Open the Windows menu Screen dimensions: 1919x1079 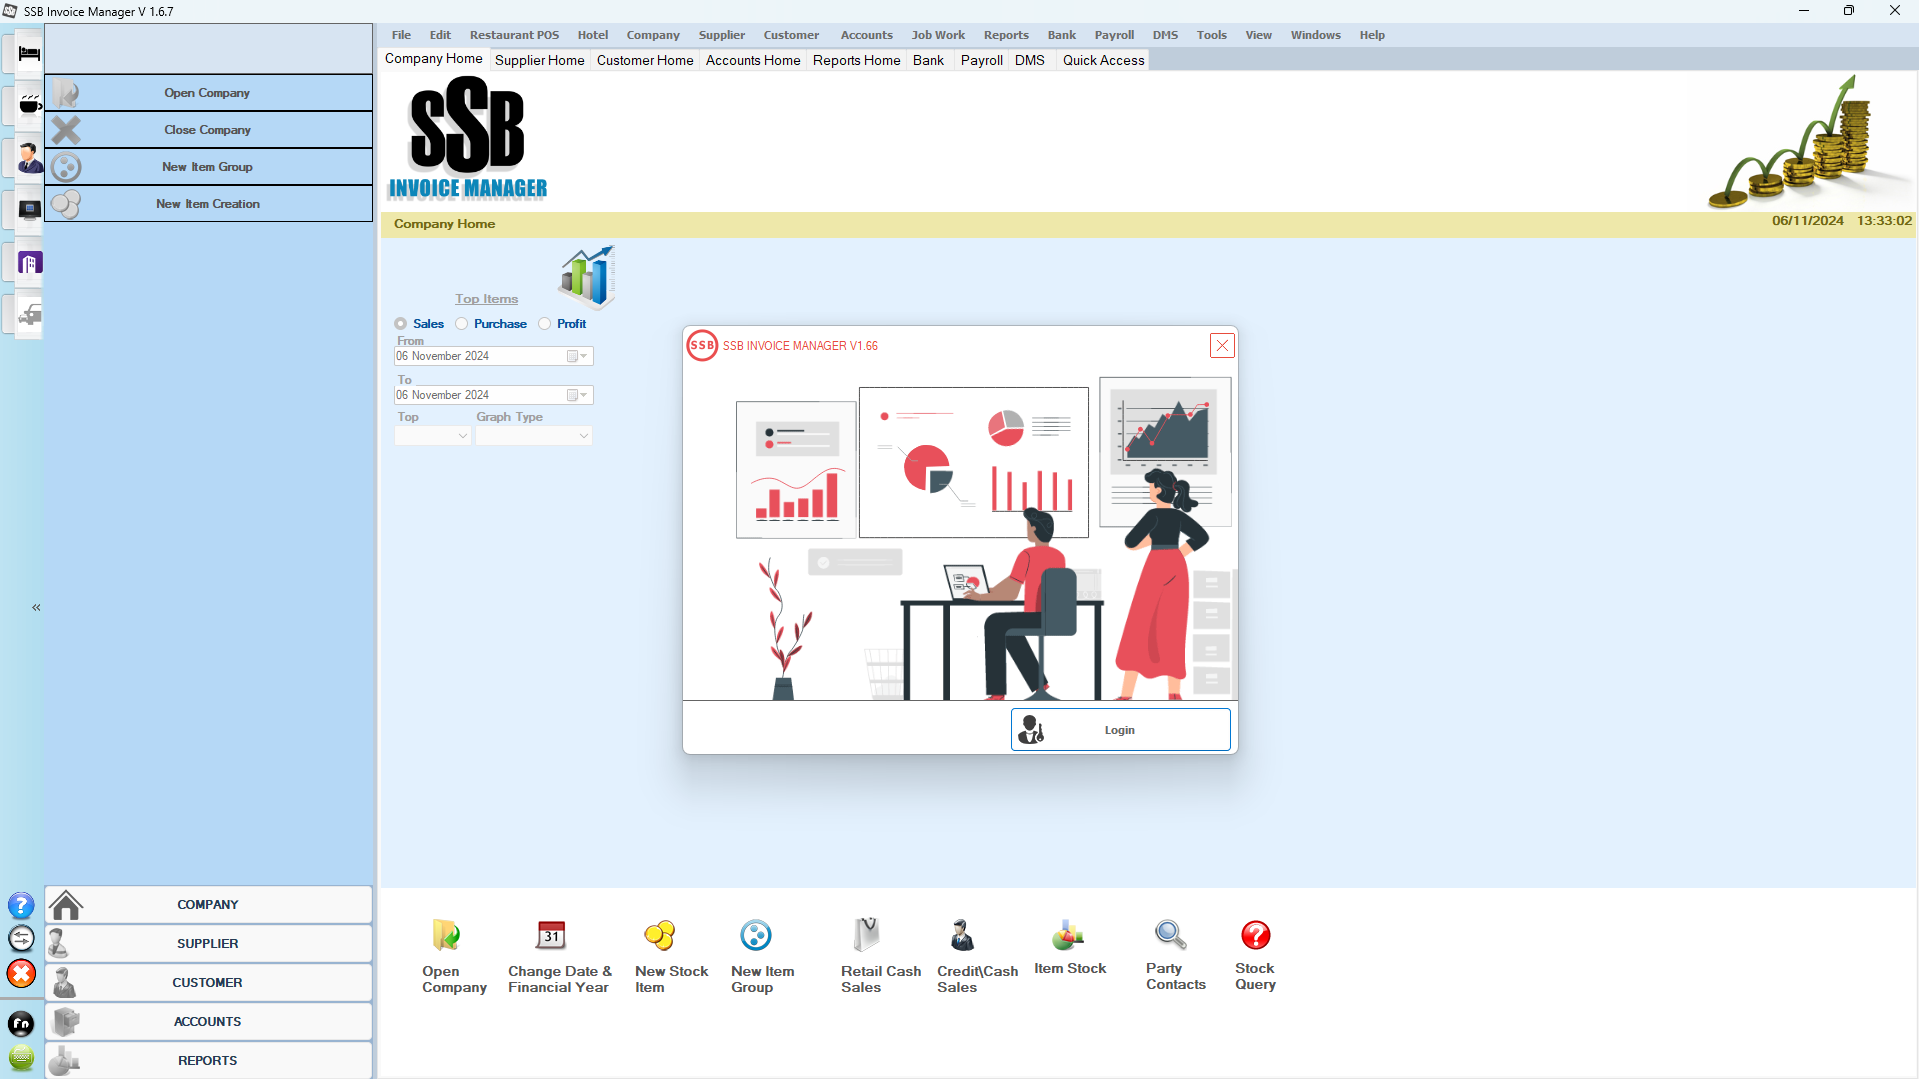click(1315, 35)
